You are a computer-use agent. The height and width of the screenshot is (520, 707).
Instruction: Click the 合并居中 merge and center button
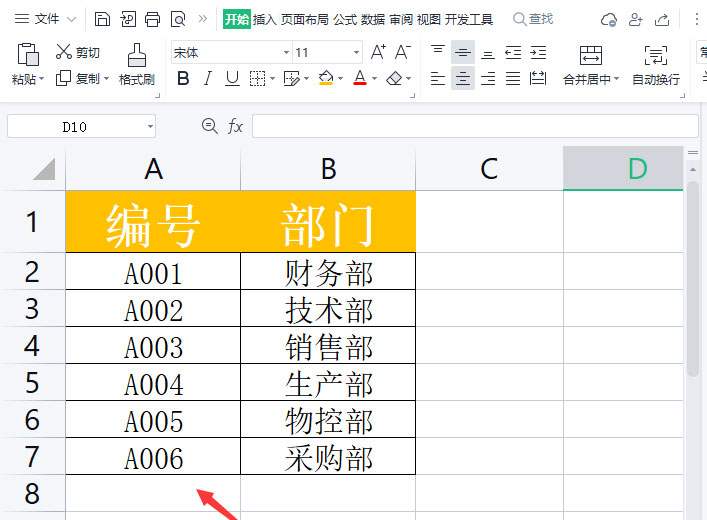tap(591, 65)
